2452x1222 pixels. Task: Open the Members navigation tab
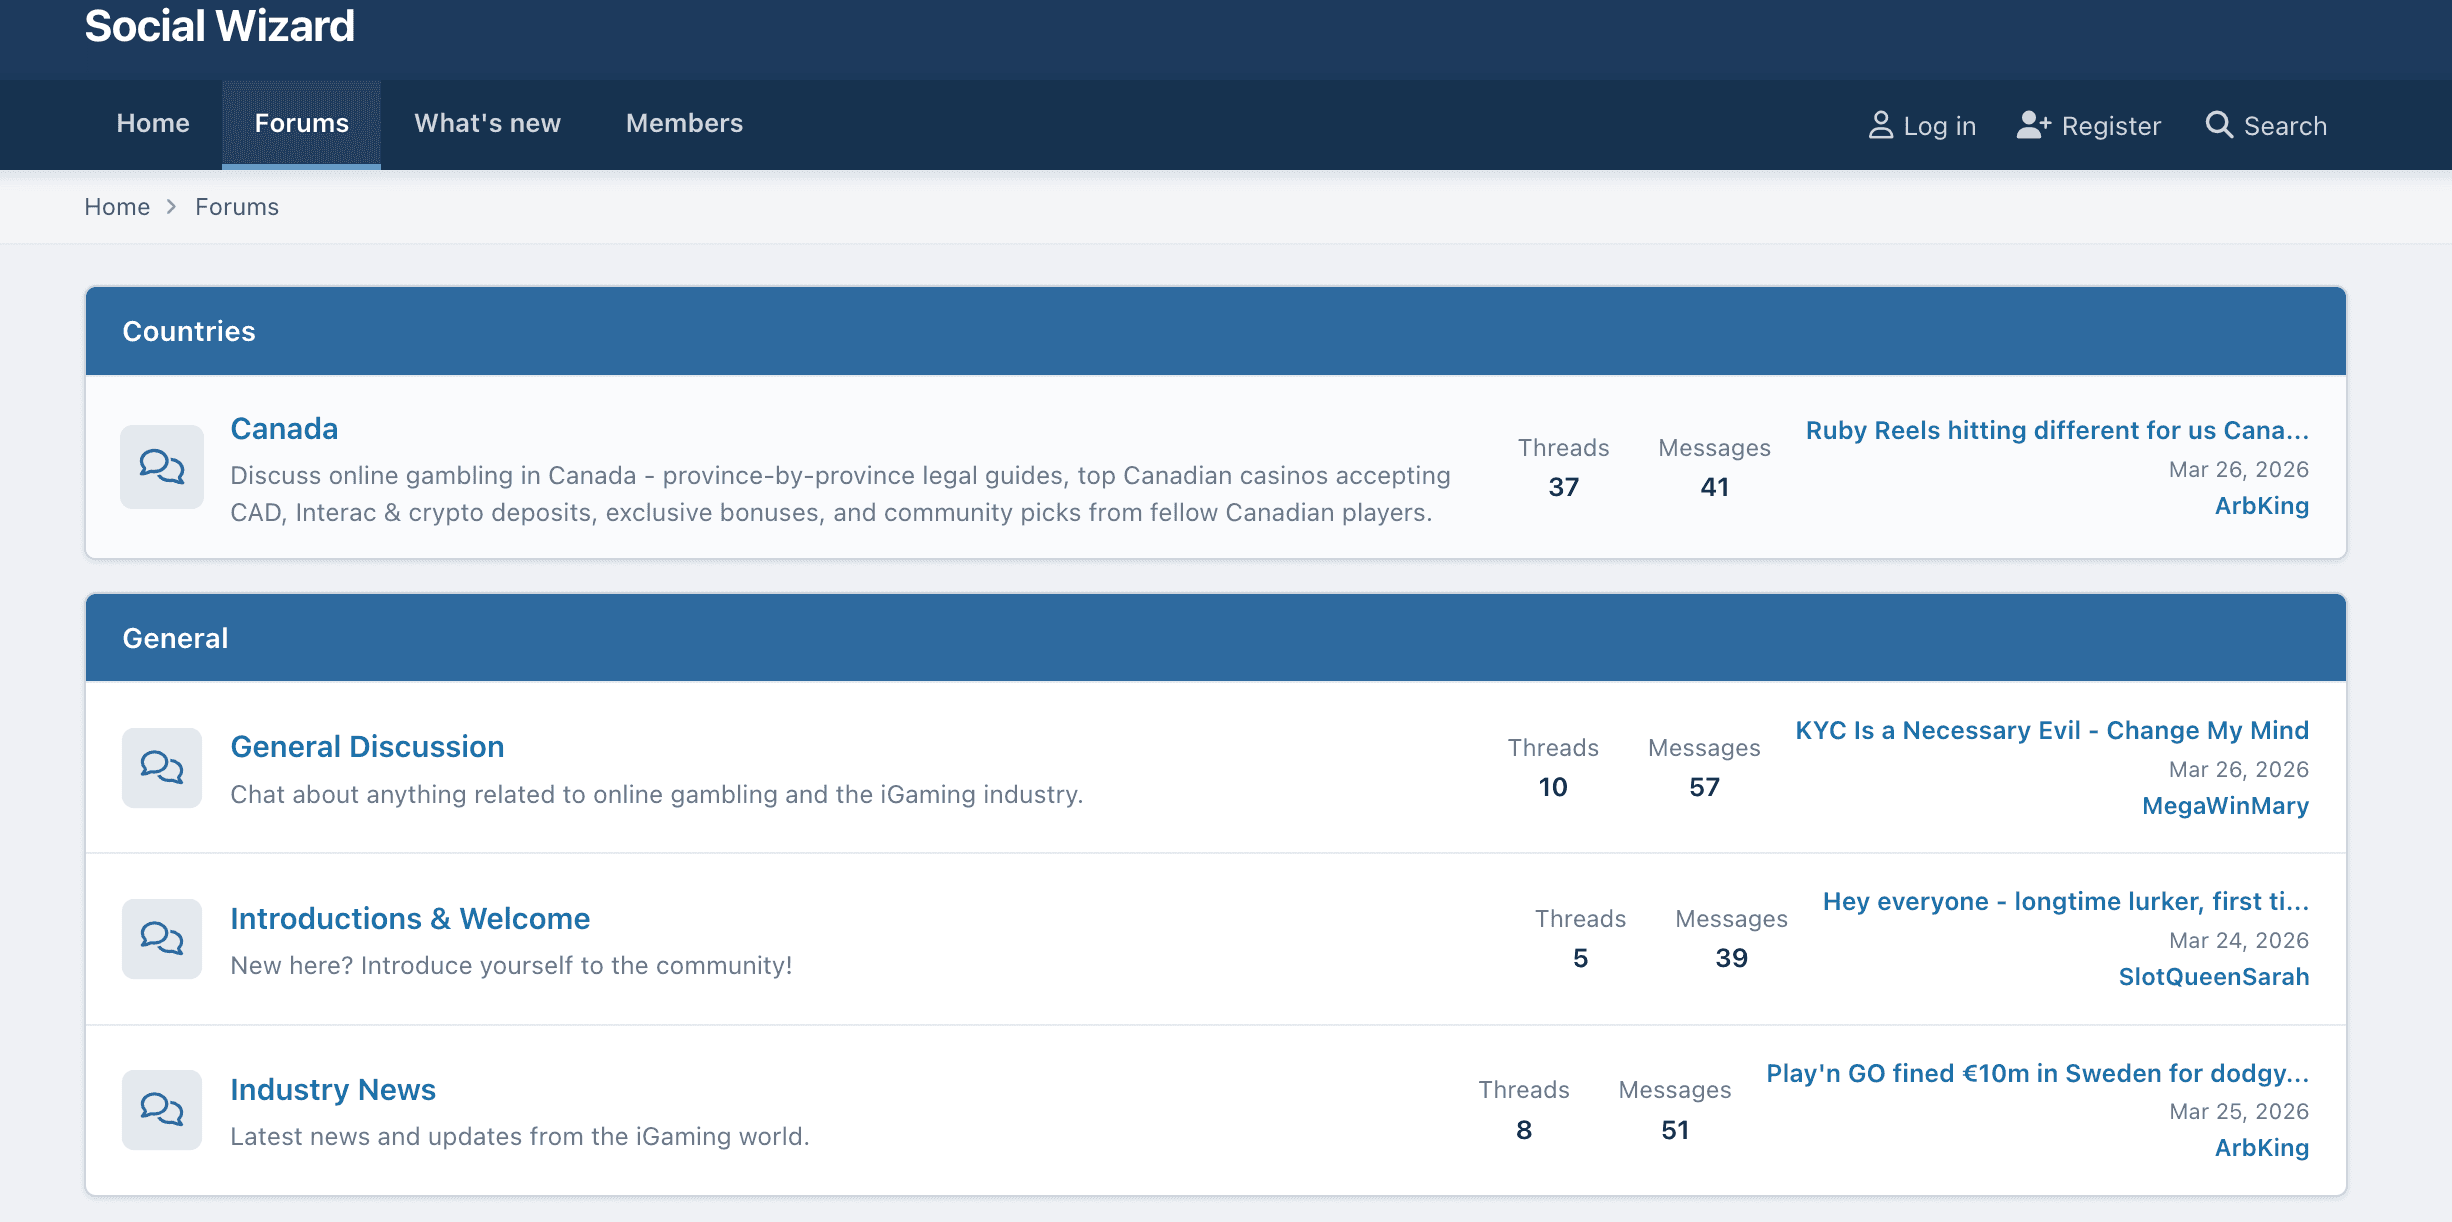684,123
